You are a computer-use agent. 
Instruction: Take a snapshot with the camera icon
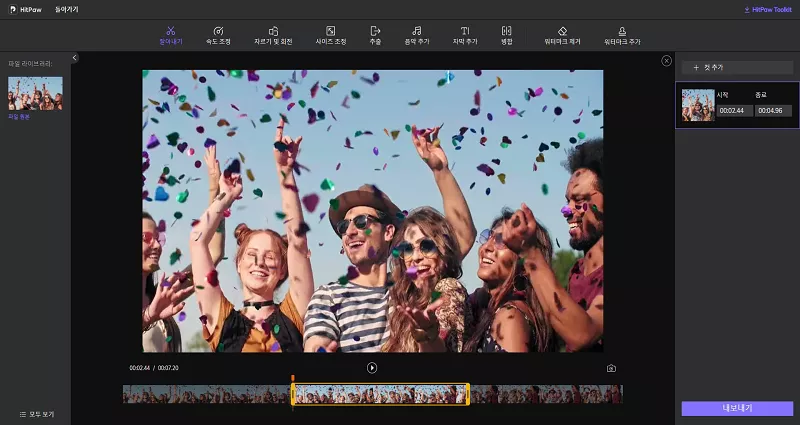point(611,368)
